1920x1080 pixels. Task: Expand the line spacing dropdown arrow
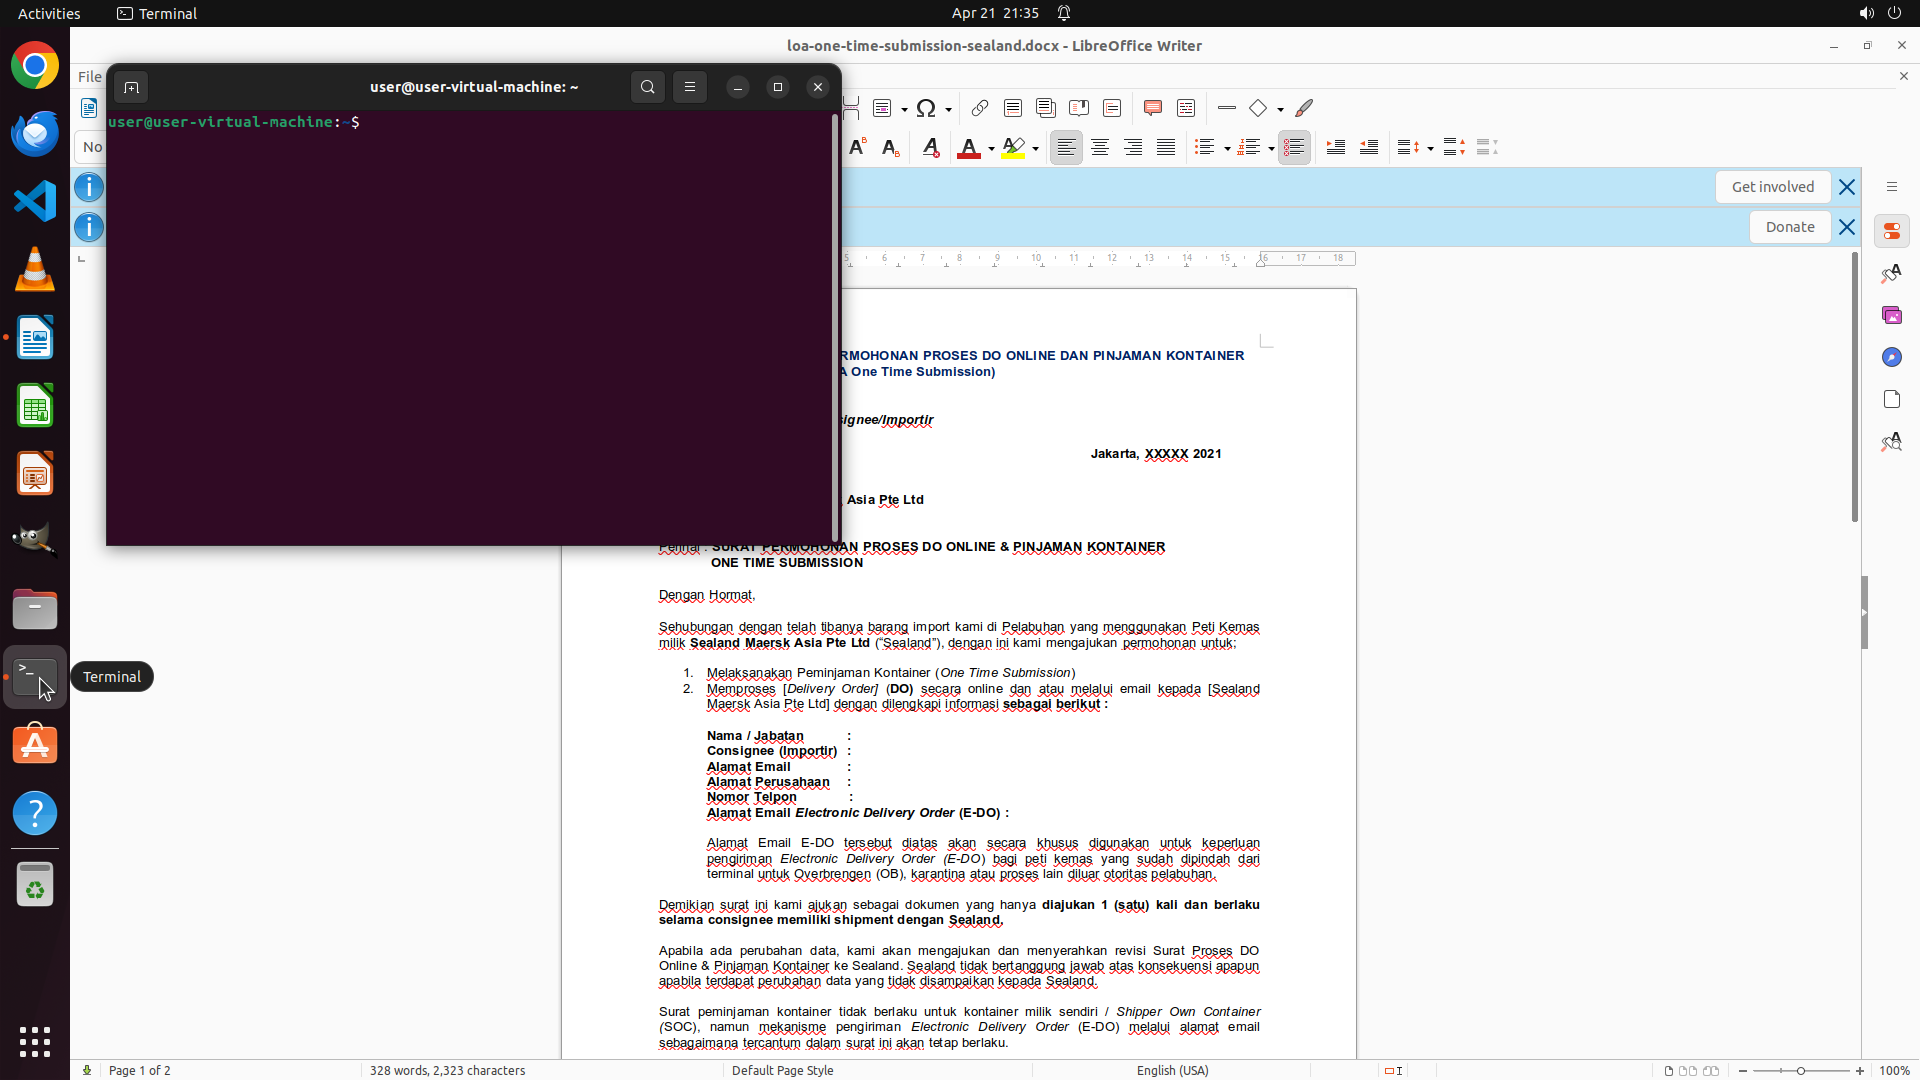[x=1431, y=148]
